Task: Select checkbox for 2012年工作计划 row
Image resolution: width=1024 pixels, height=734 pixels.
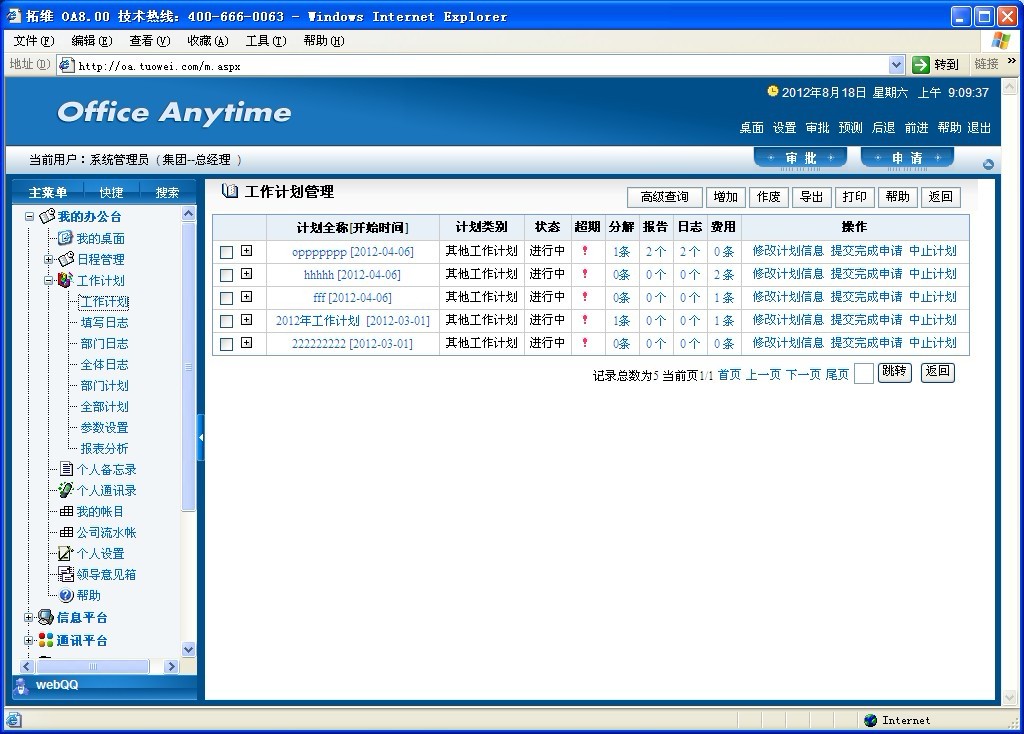Action: [x=226, y=321]
